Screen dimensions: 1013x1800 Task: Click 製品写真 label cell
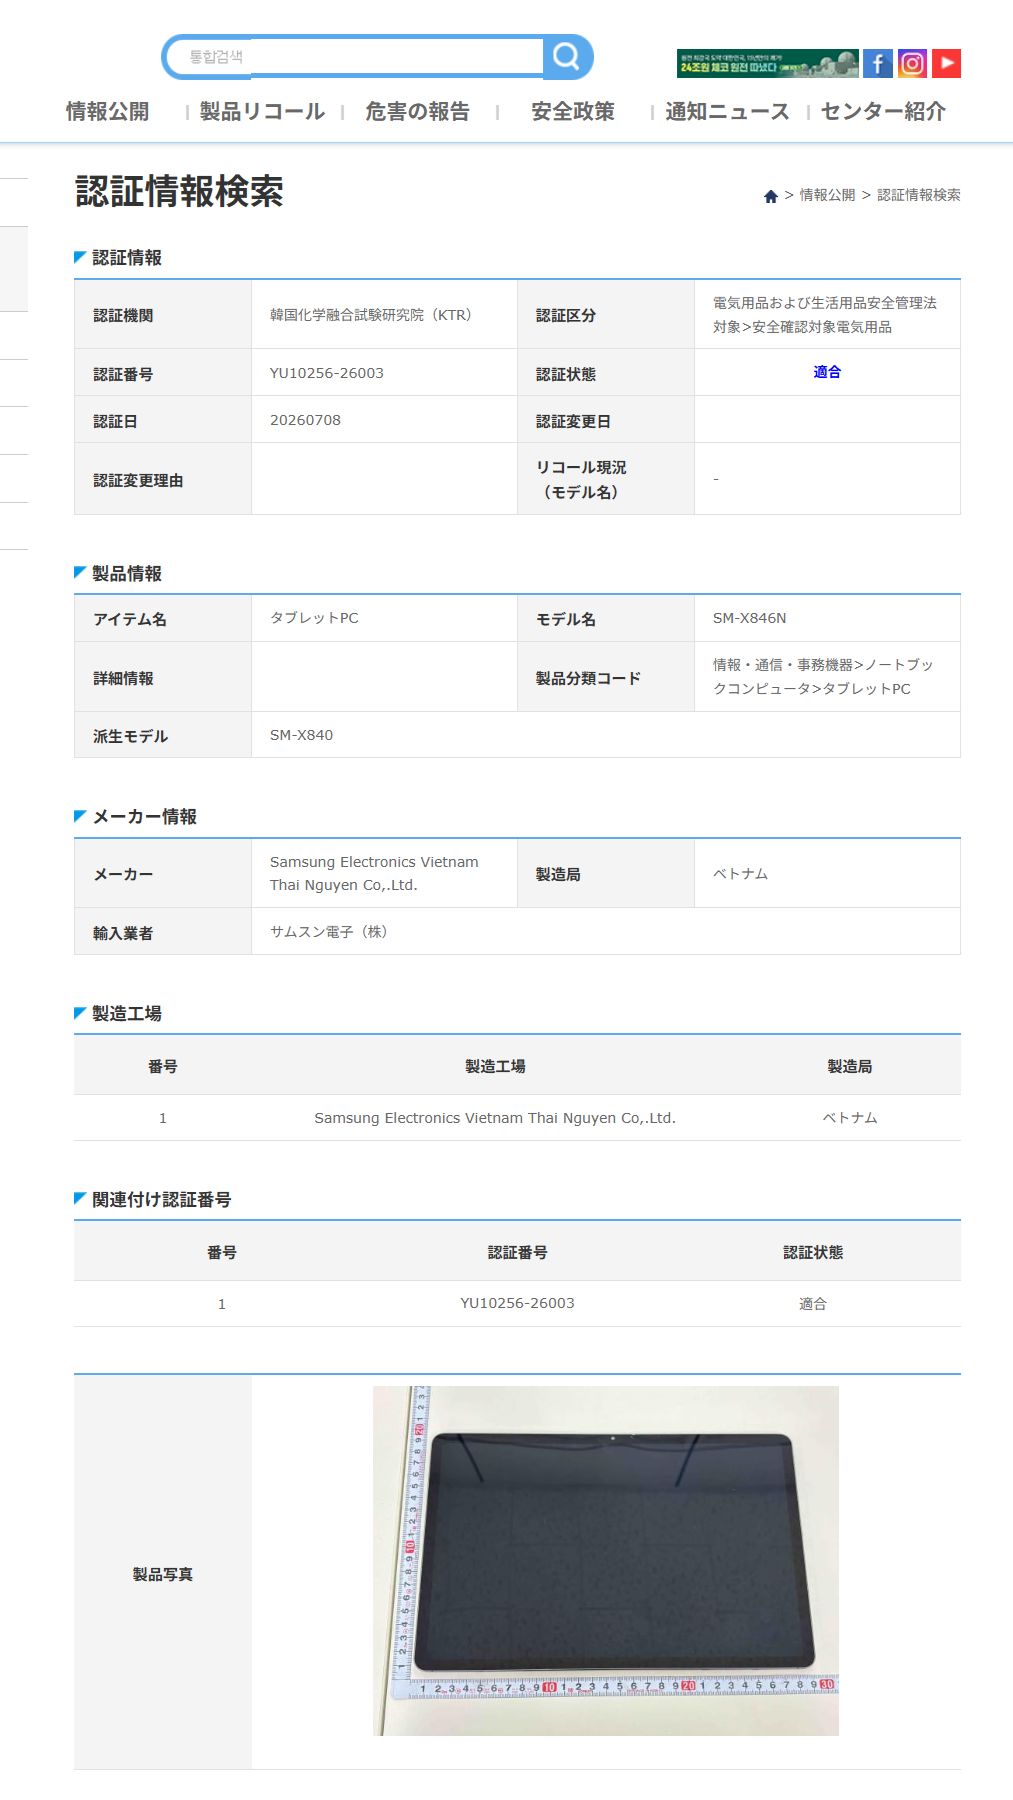[163, 1574]
